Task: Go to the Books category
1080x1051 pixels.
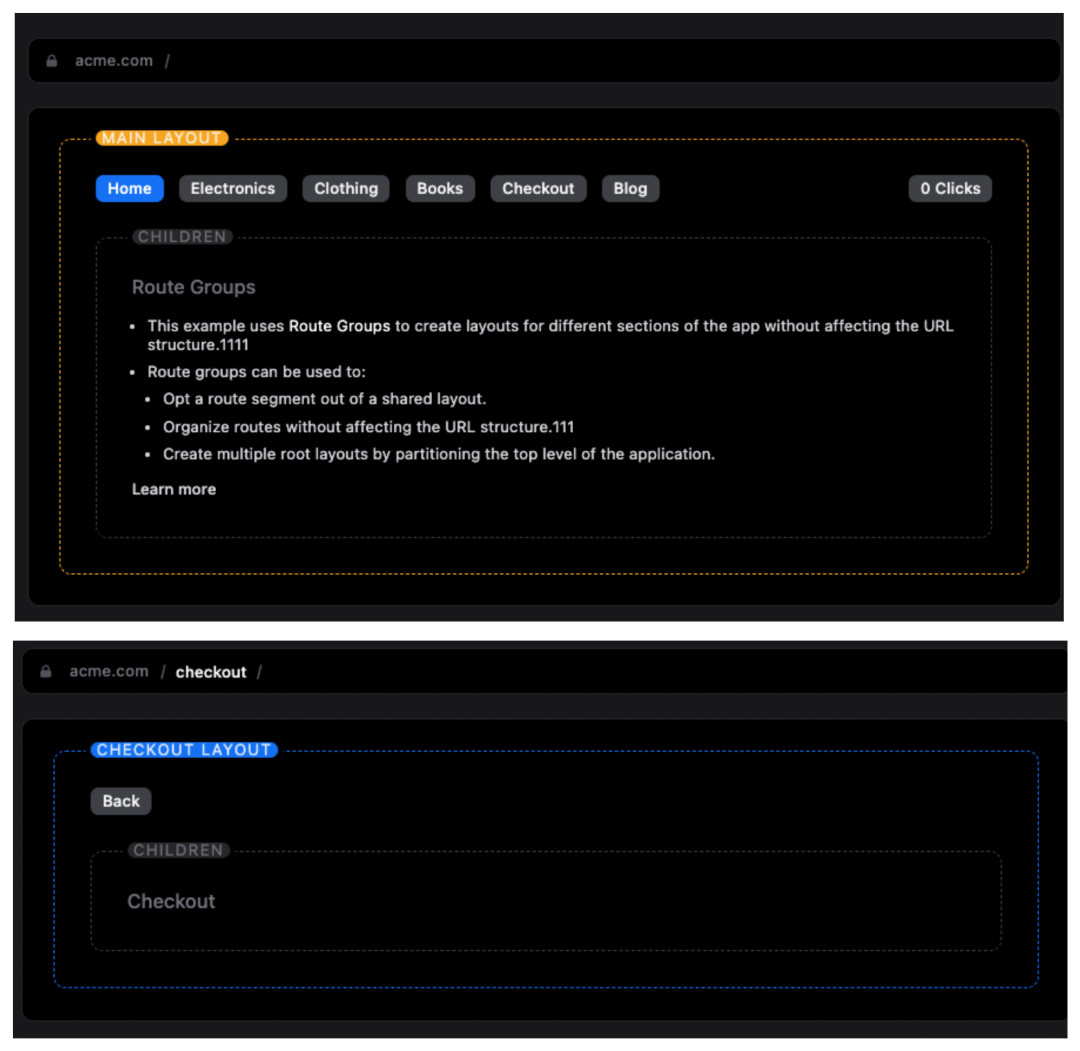Action: pos(440,189)
